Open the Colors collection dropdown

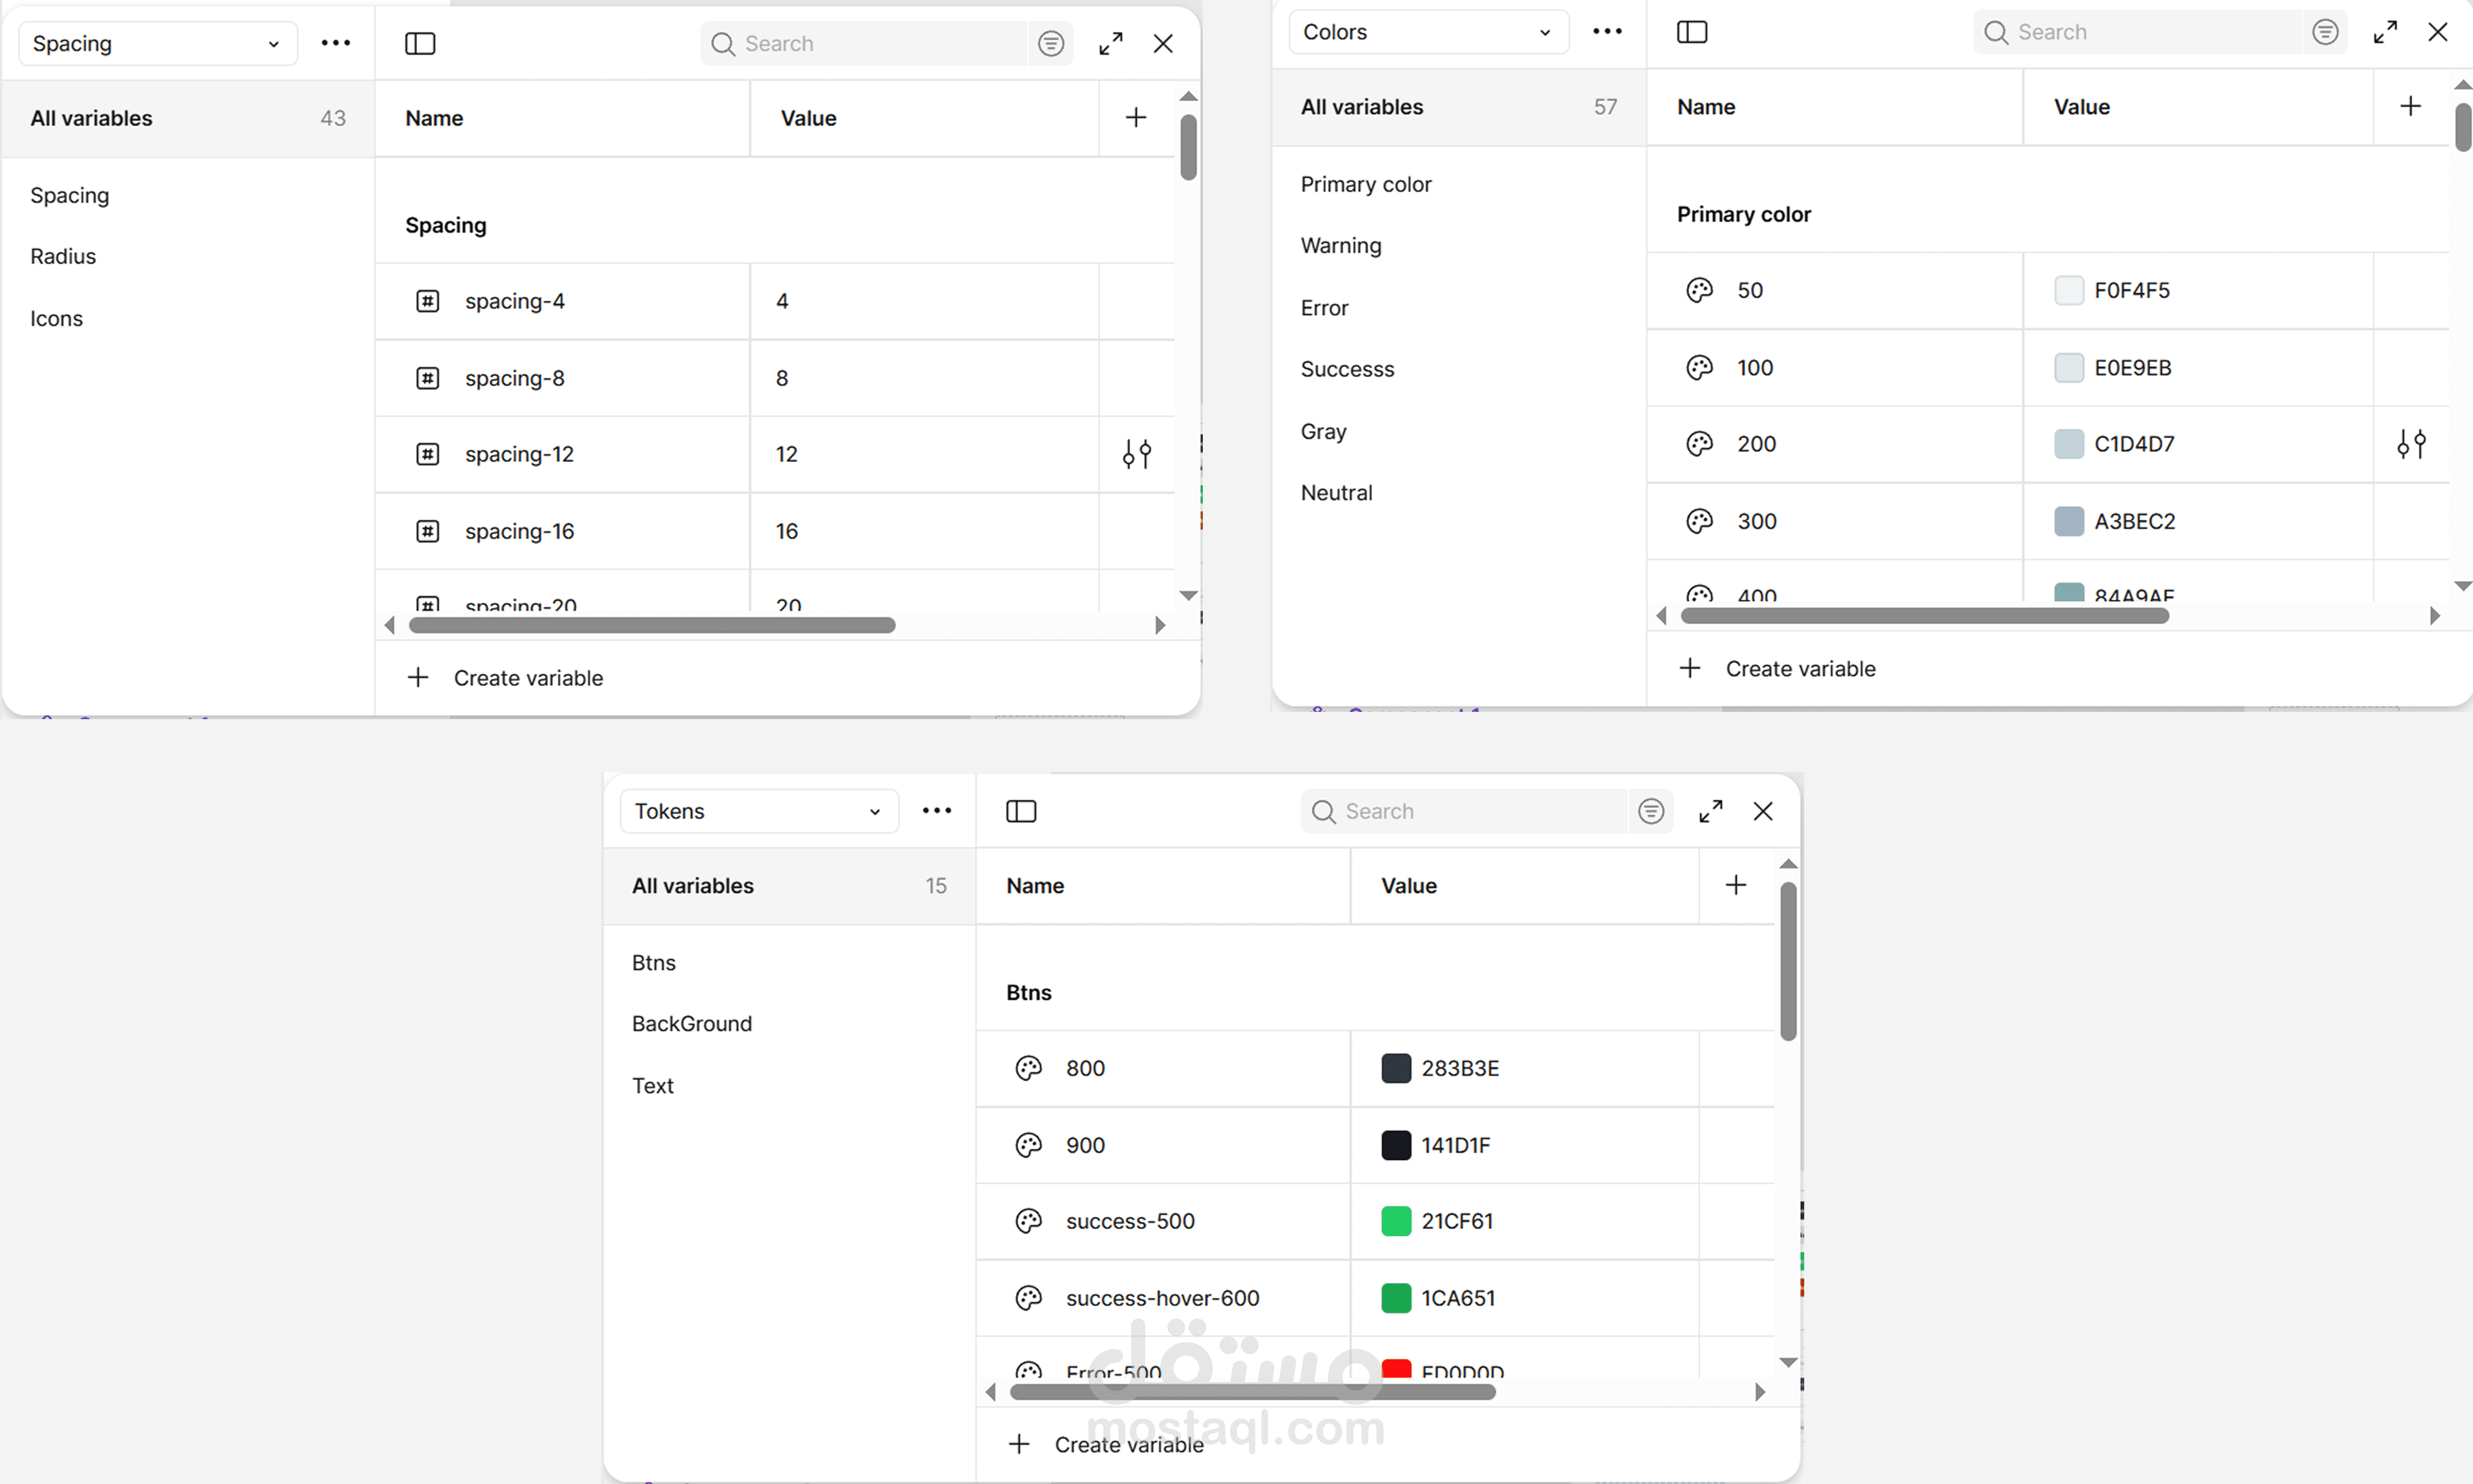[1427, 32]
